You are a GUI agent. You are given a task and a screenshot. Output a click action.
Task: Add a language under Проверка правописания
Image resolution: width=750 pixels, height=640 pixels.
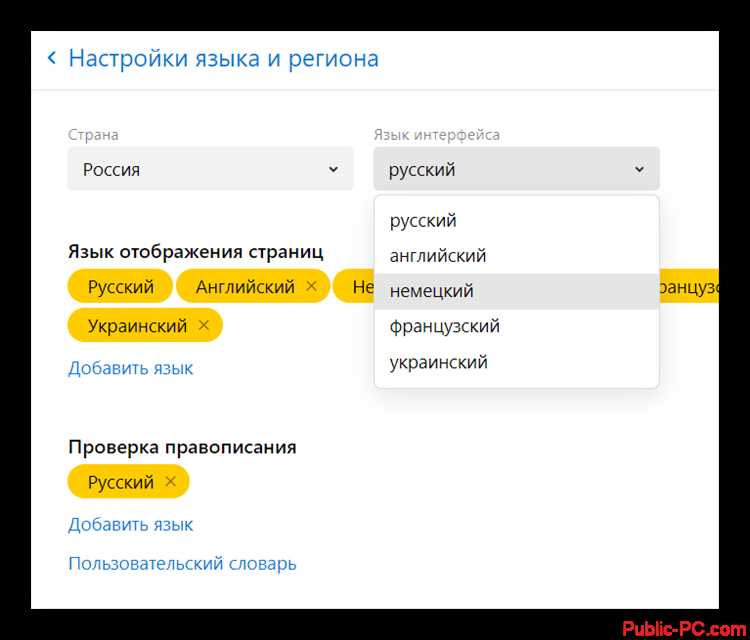tap(130, 524)
